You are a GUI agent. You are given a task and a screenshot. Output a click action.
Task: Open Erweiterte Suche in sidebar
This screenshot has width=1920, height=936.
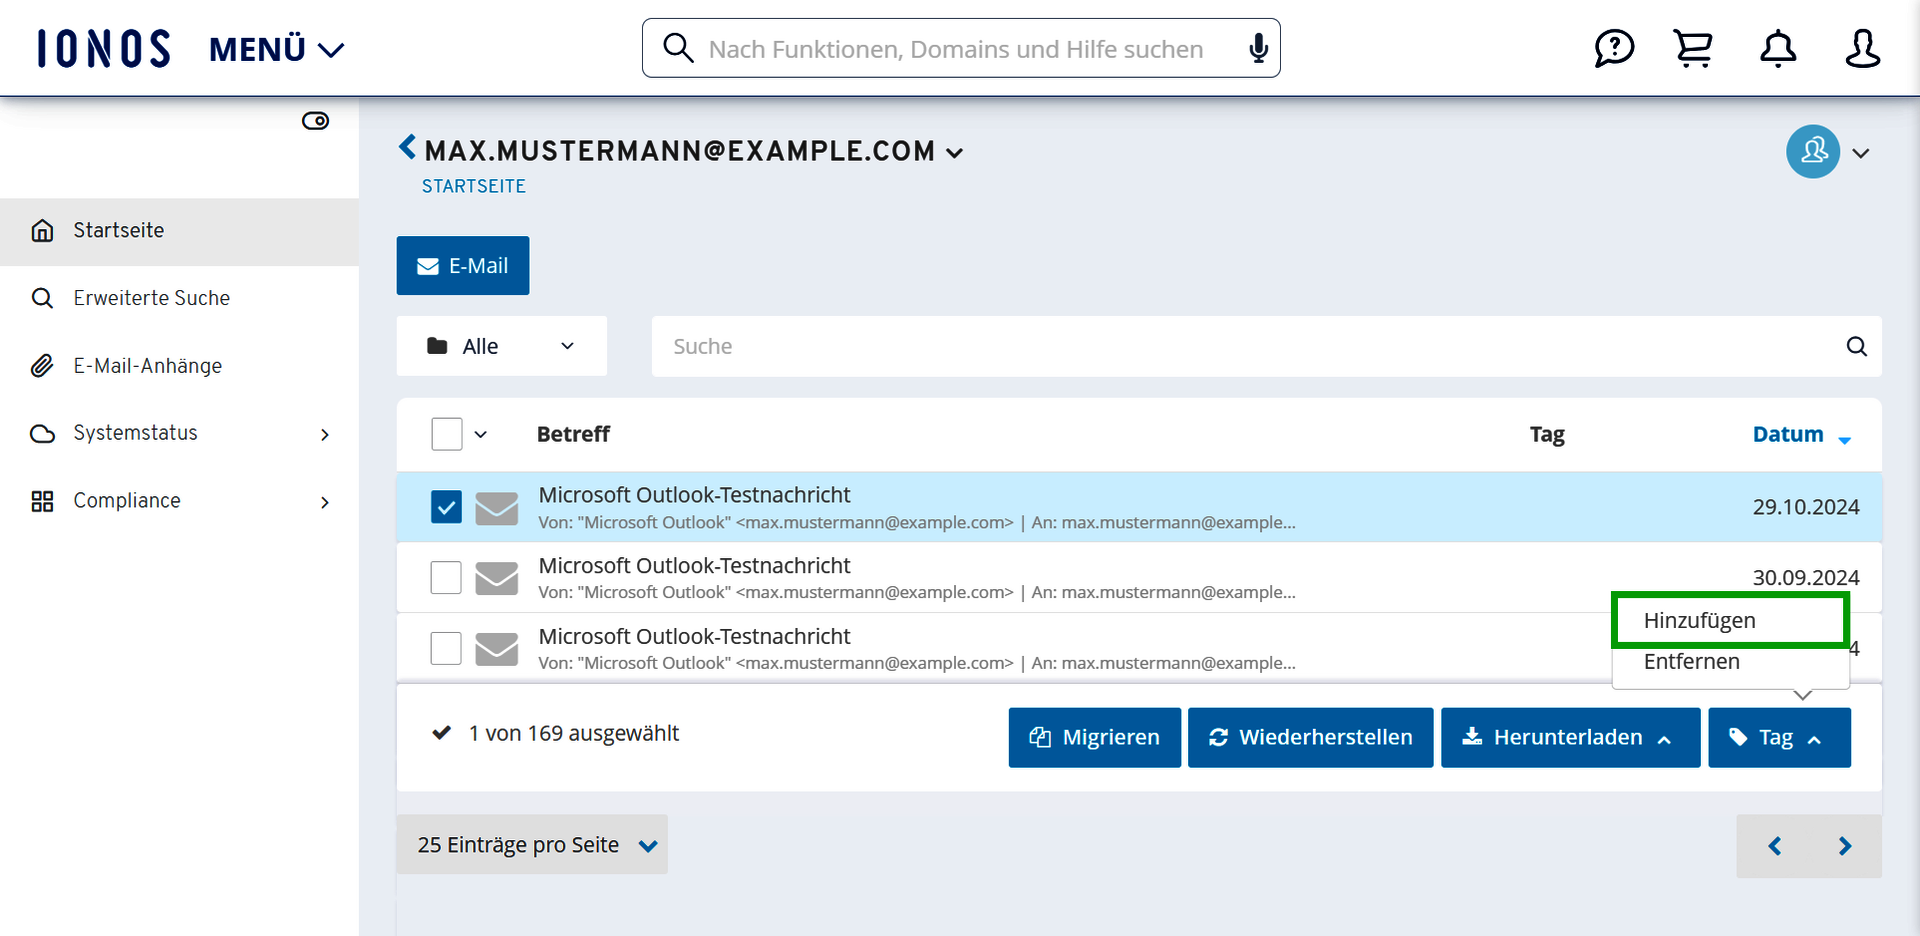180,298
